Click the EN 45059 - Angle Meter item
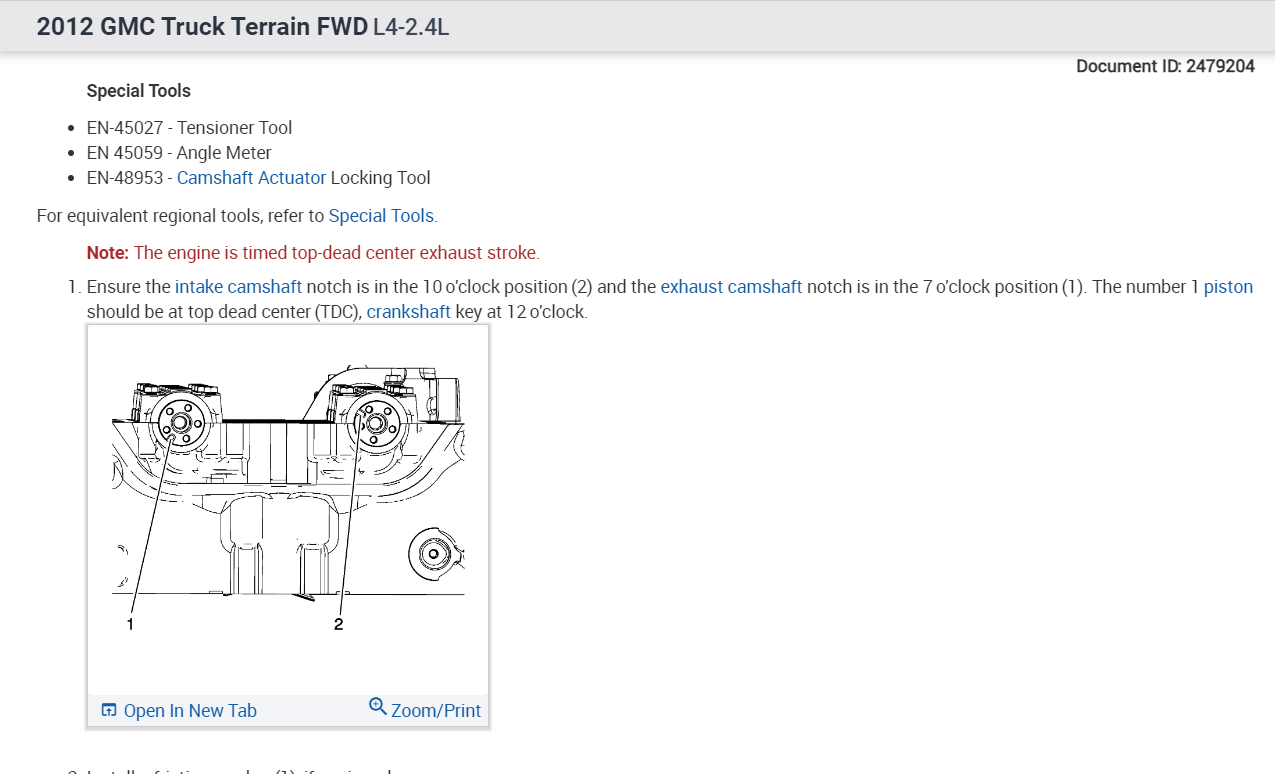This screenshot has width=1275, height=774. tap(179, 153)
